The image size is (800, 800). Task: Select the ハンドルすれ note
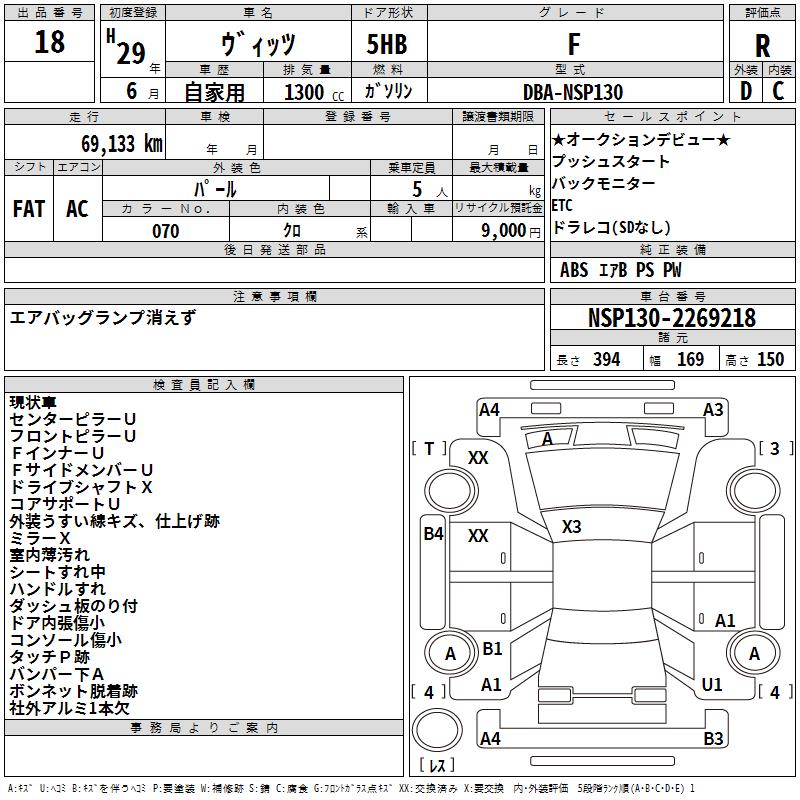[x=57, y=589]
